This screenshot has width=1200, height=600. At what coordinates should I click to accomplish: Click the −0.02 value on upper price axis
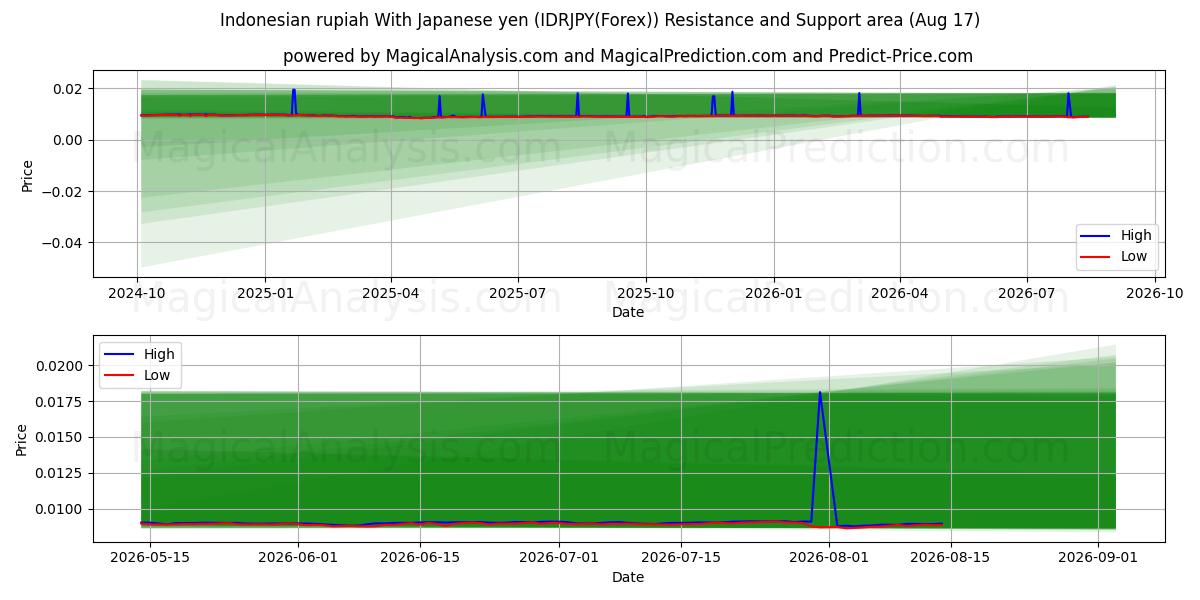pos(63,191)
